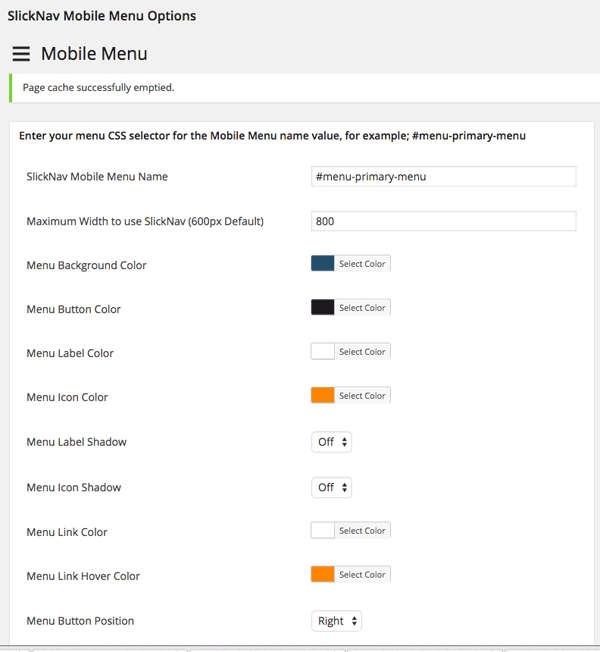Click the Mobile Menu page heading
This screenshot has height=652, width=600.
click(x=94, y=54)
